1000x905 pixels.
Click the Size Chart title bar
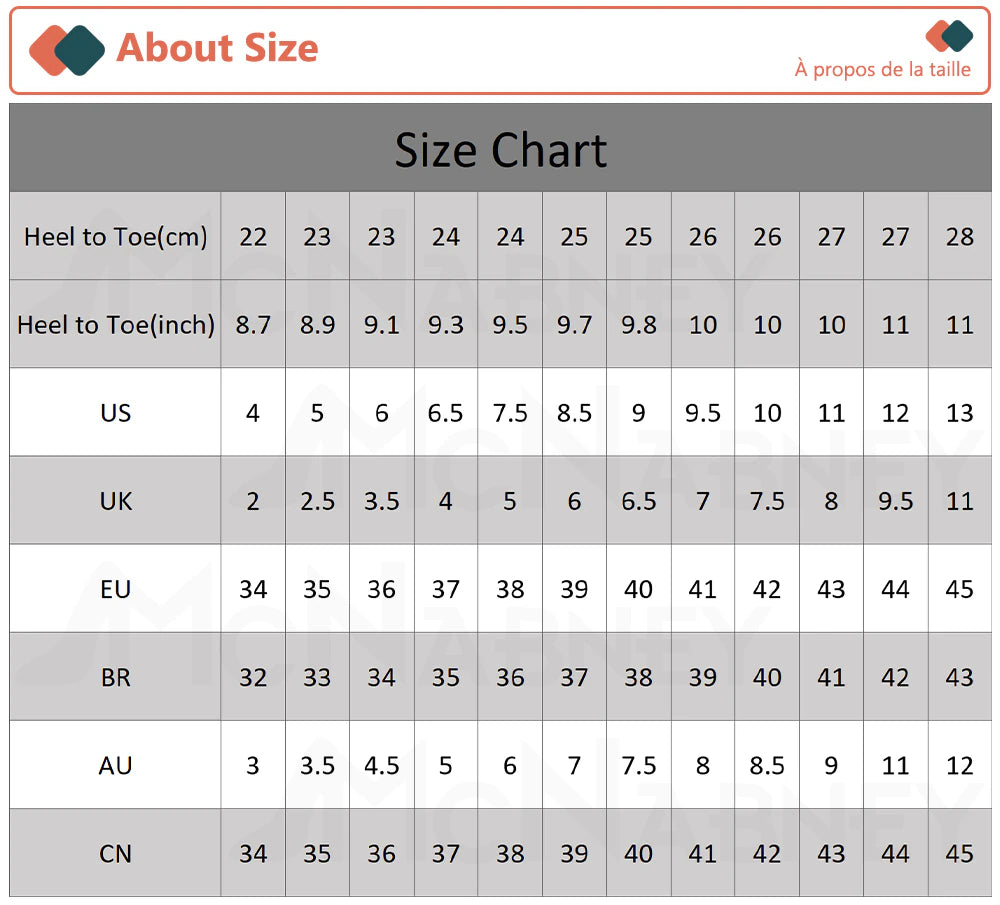[501, 147]
